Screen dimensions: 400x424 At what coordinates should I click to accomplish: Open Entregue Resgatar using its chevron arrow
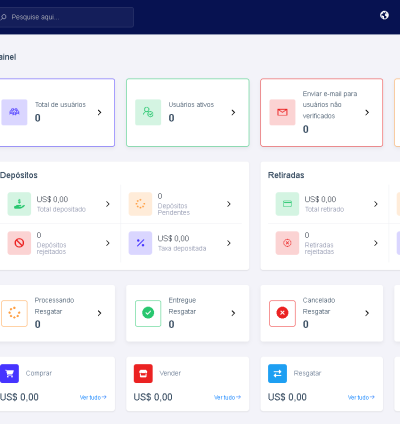click(x=233, y=313)
